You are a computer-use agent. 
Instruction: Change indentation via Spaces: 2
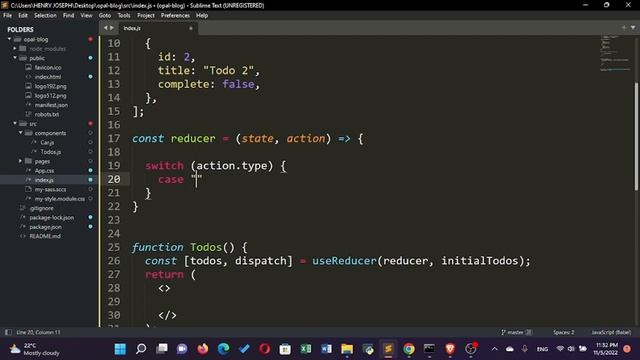(563, 332)
